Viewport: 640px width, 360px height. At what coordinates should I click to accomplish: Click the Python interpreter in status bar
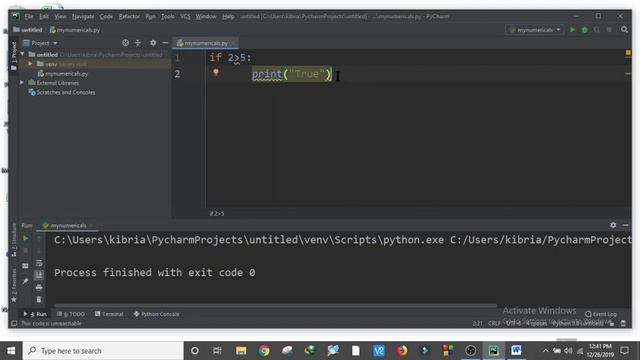[x=578, y=323]
